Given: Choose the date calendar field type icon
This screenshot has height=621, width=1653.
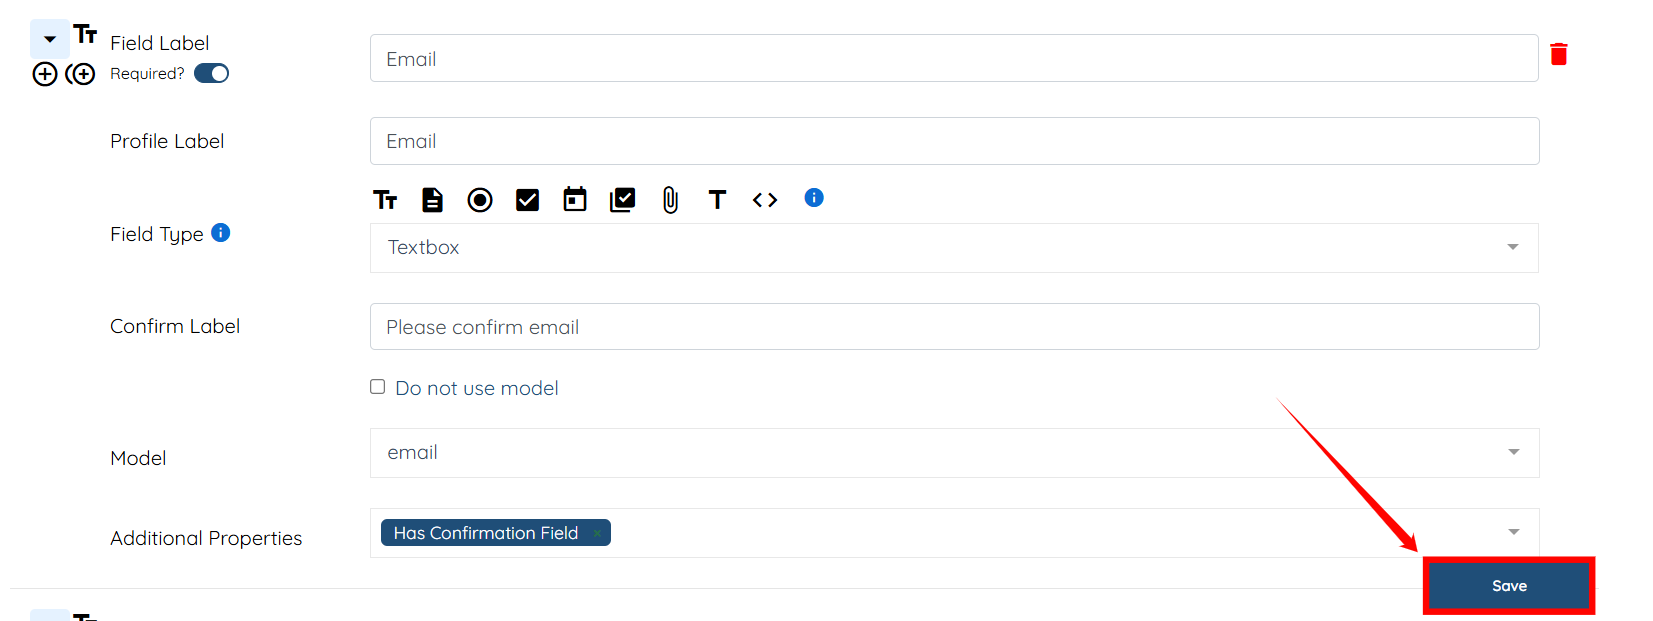Looking at the screenshot, I should (x=575, y=199).
